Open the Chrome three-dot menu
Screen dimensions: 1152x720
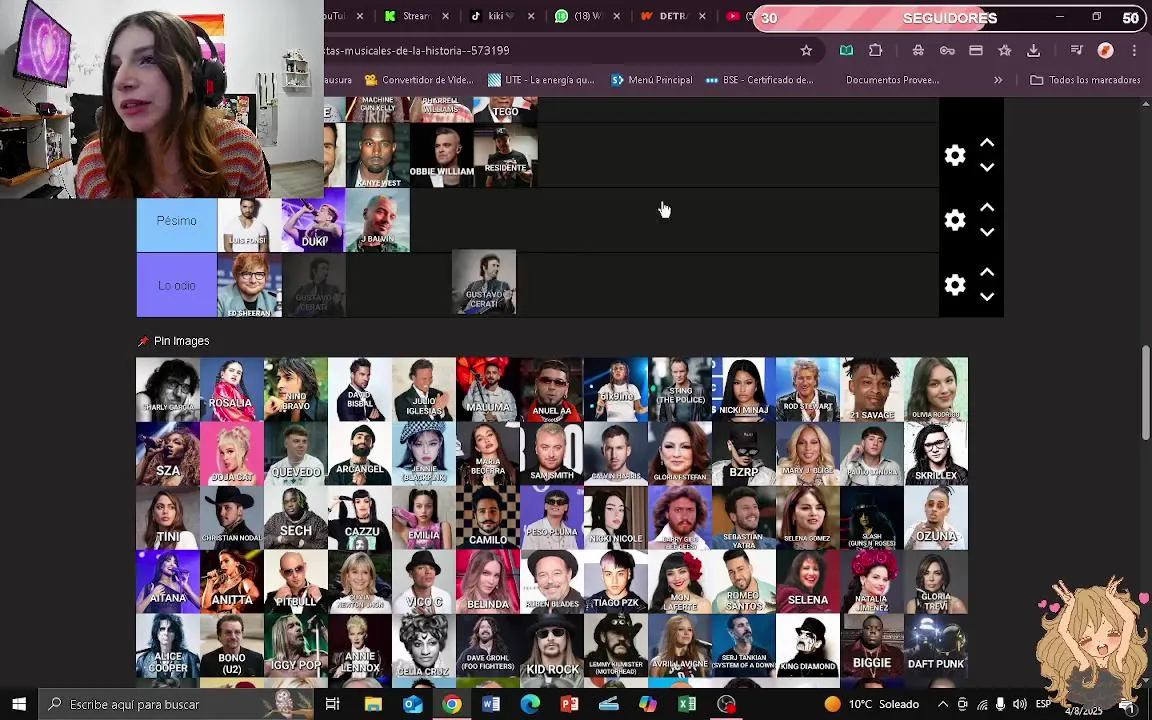(x=1134, y=51)
